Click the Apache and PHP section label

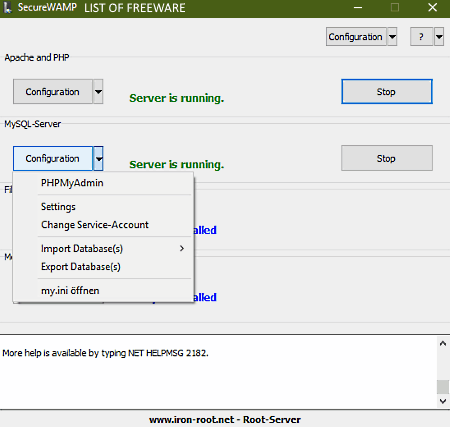(37, 57)
